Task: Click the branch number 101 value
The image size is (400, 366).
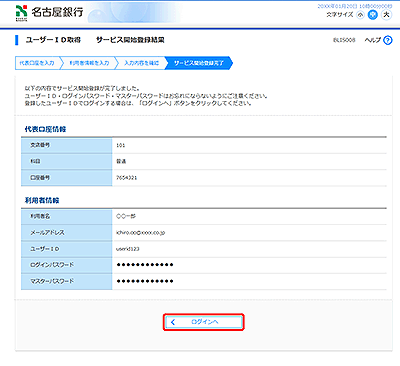Action: coord(121,145)
